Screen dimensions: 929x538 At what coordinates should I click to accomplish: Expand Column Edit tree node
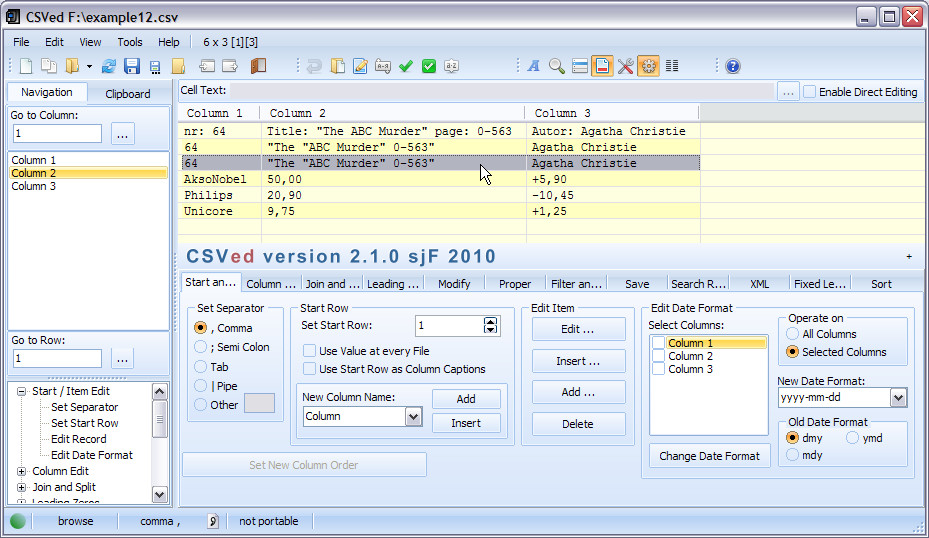21,471
